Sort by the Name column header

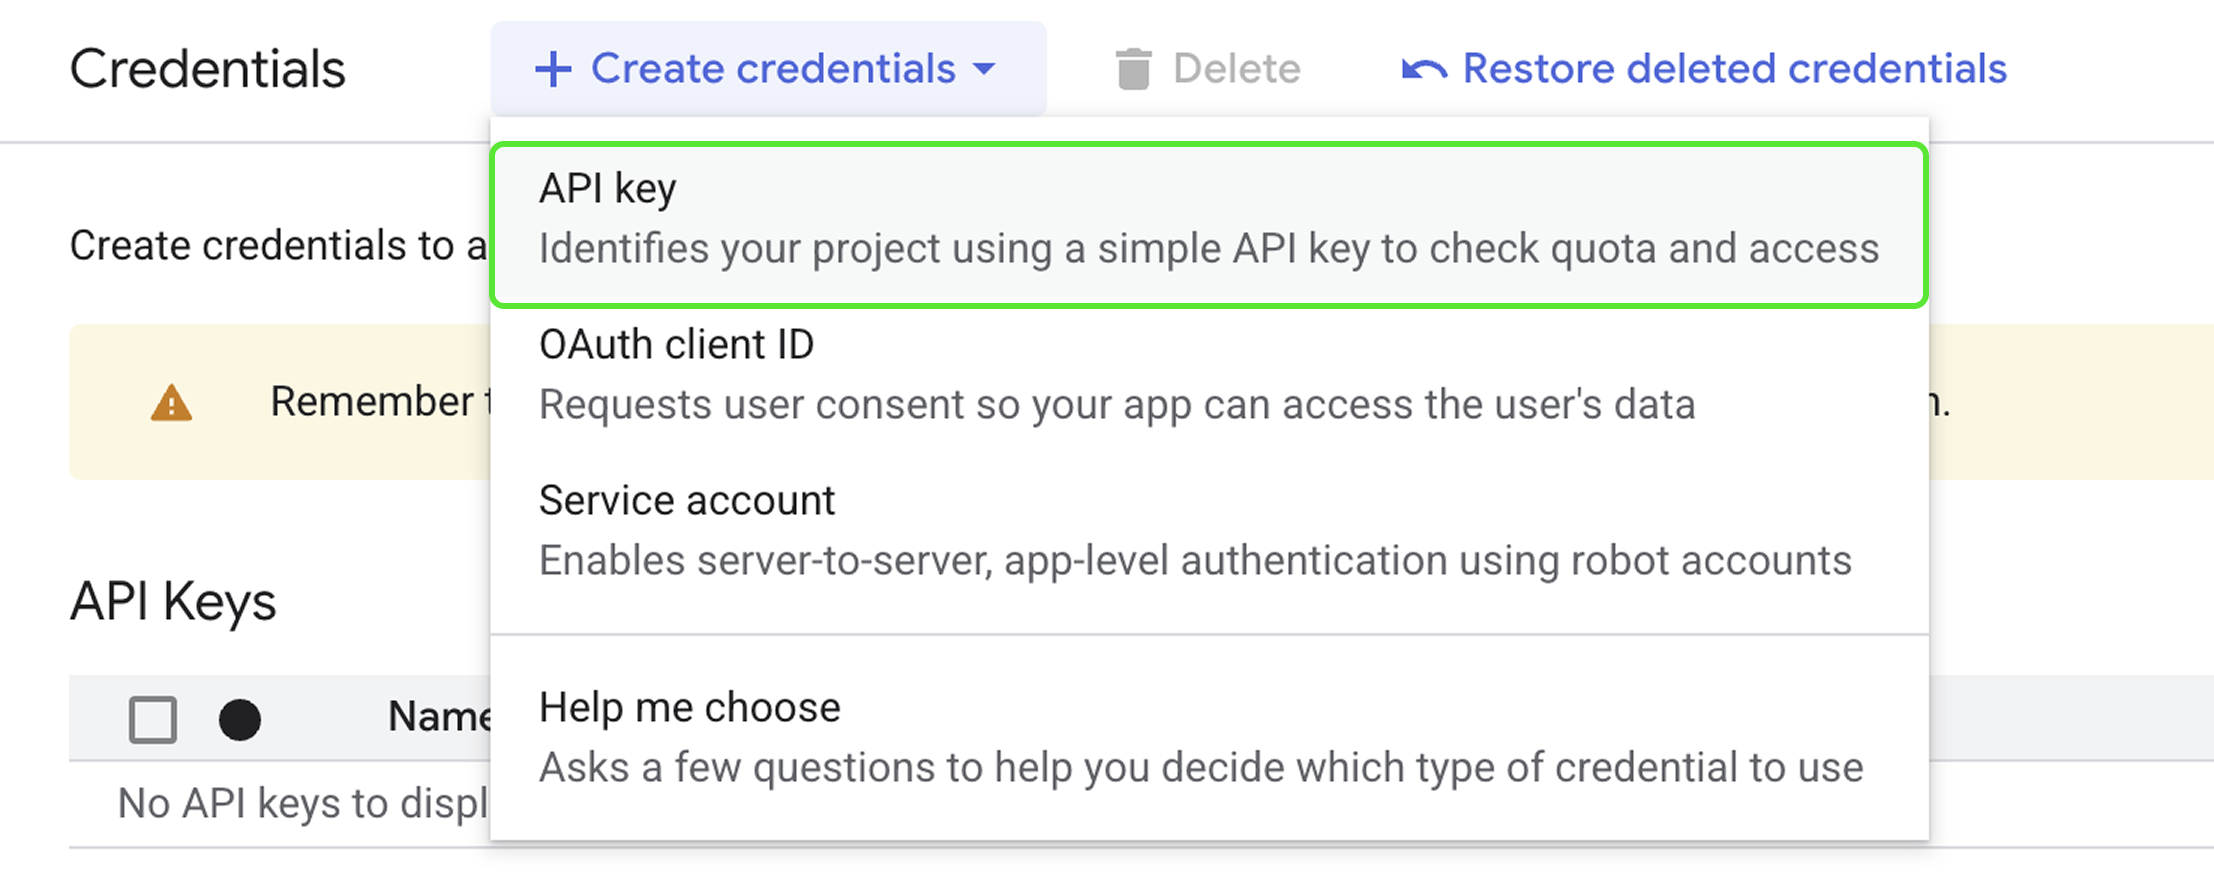click(438, 717)
